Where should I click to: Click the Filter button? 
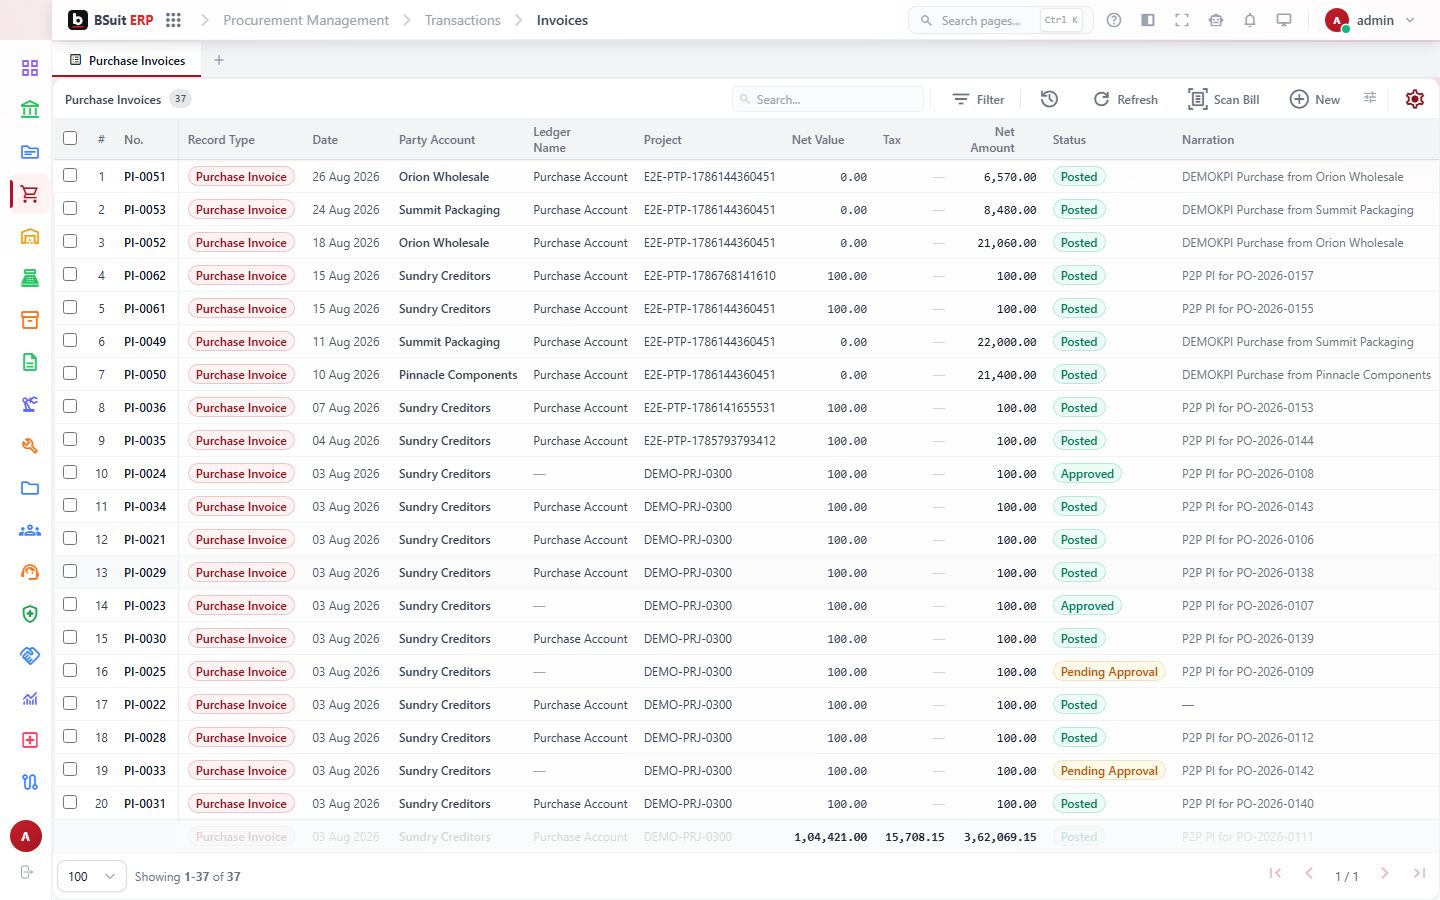coord(978,99)
